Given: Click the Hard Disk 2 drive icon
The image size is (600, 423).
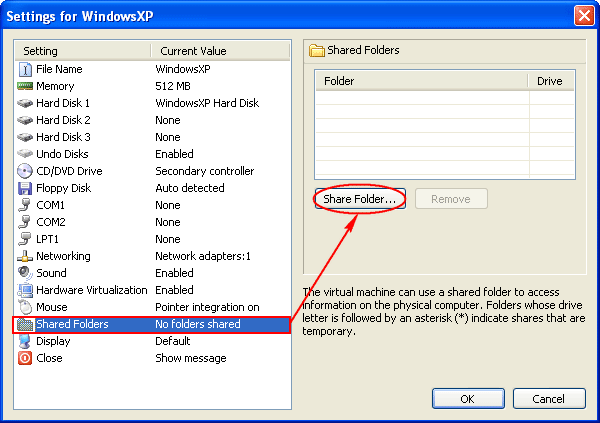Looking at the screenshot, I should pyautogui.click(x=25, y=120).
